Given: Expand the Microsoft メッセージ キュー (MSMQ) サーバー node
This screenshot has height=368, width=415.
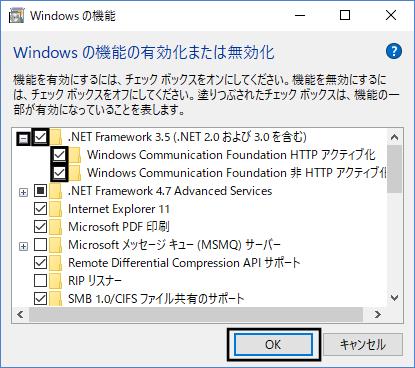Looking at the screenshot, I should (x=23, y=247).
